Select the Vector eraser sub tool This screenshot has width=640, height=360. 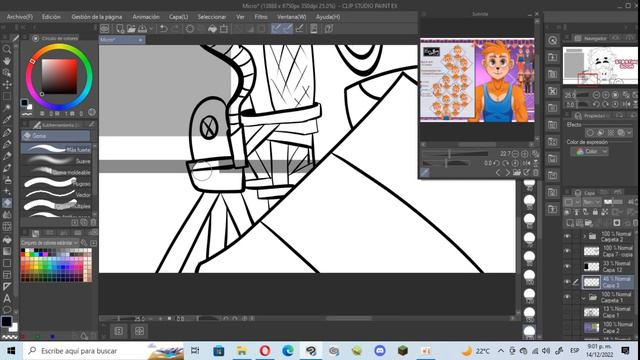[x=56, y=194]
